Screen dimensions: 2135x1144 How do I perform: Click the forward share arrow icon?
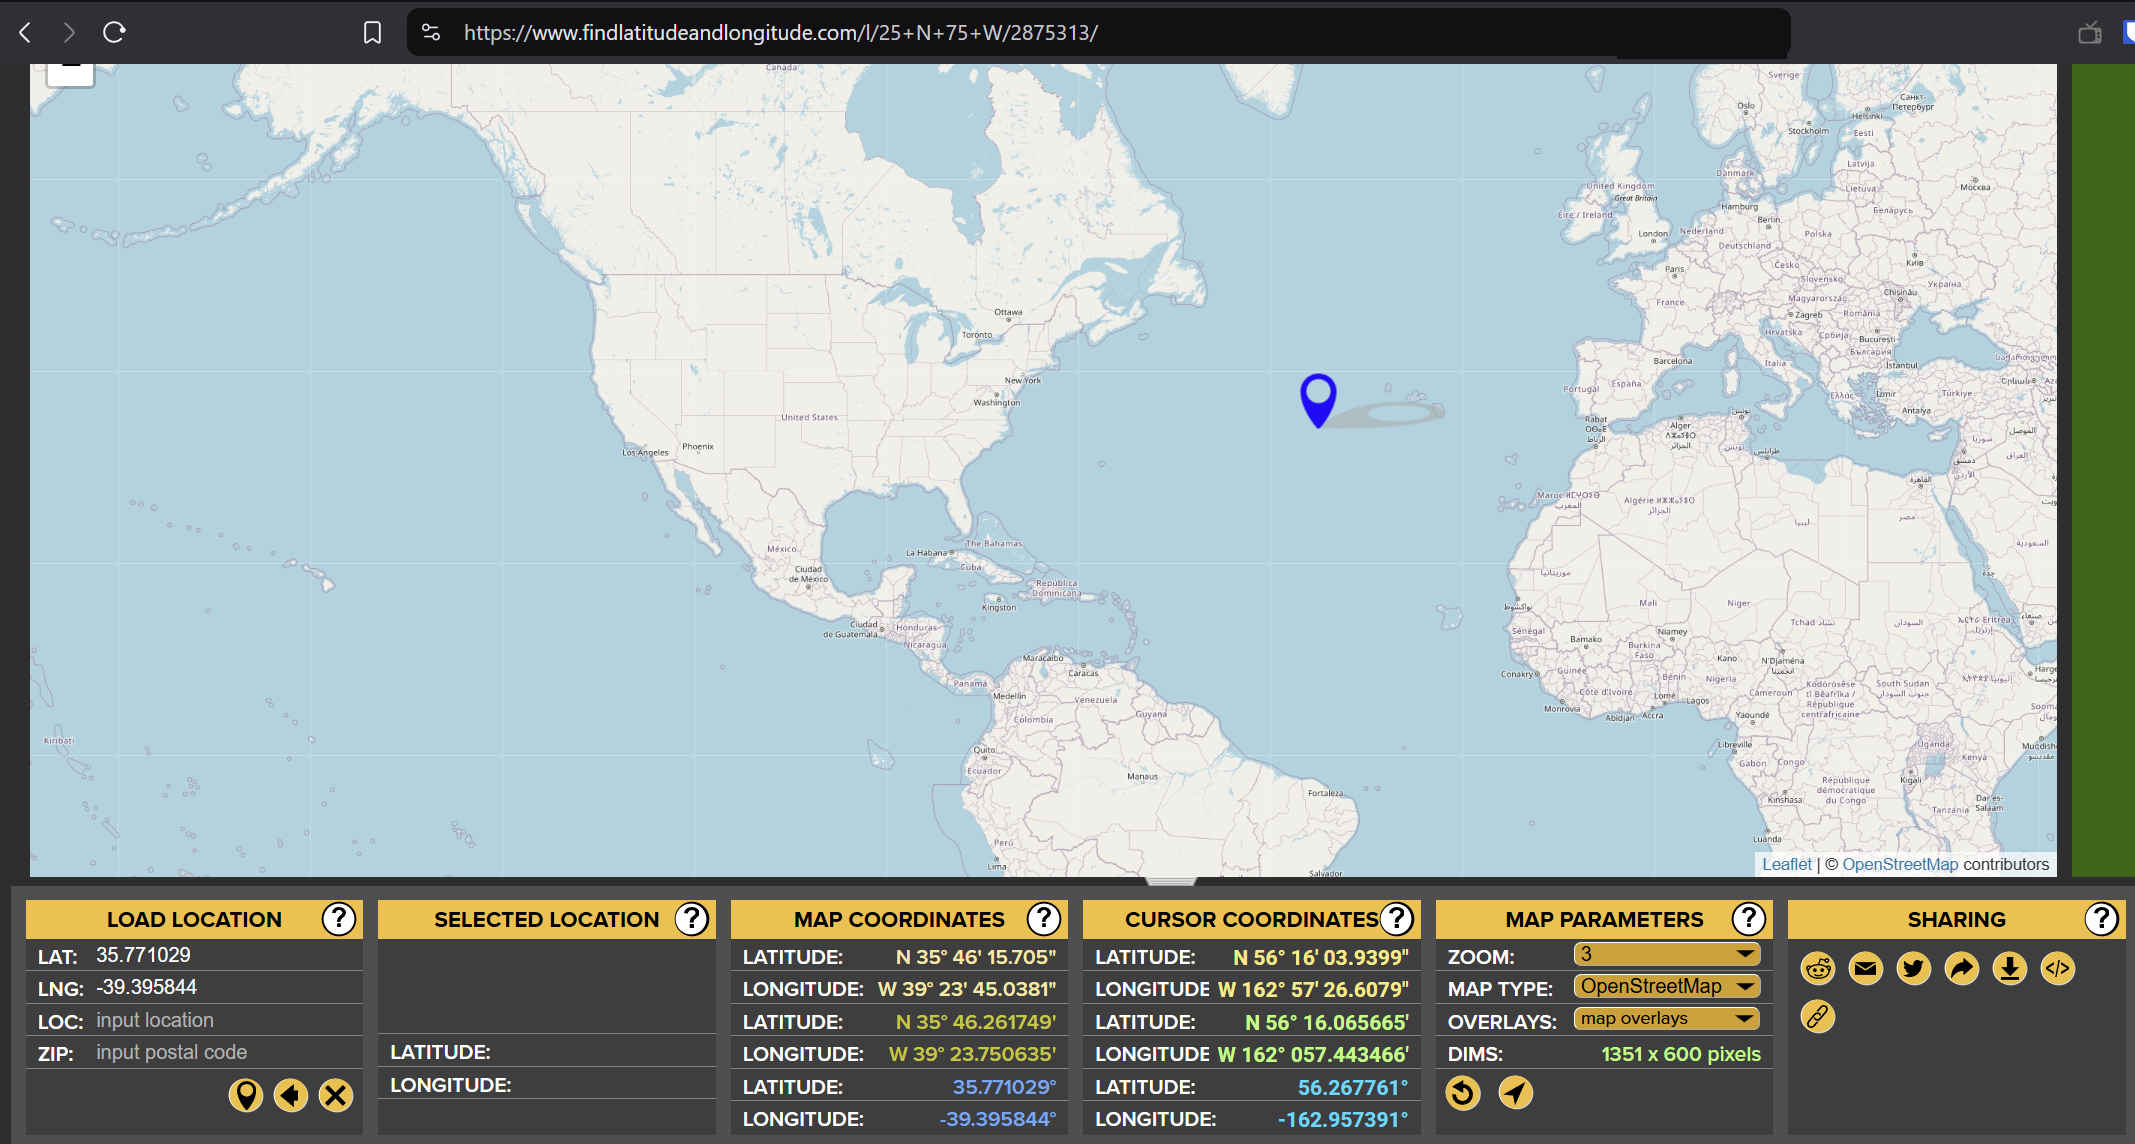[1962, 968]
